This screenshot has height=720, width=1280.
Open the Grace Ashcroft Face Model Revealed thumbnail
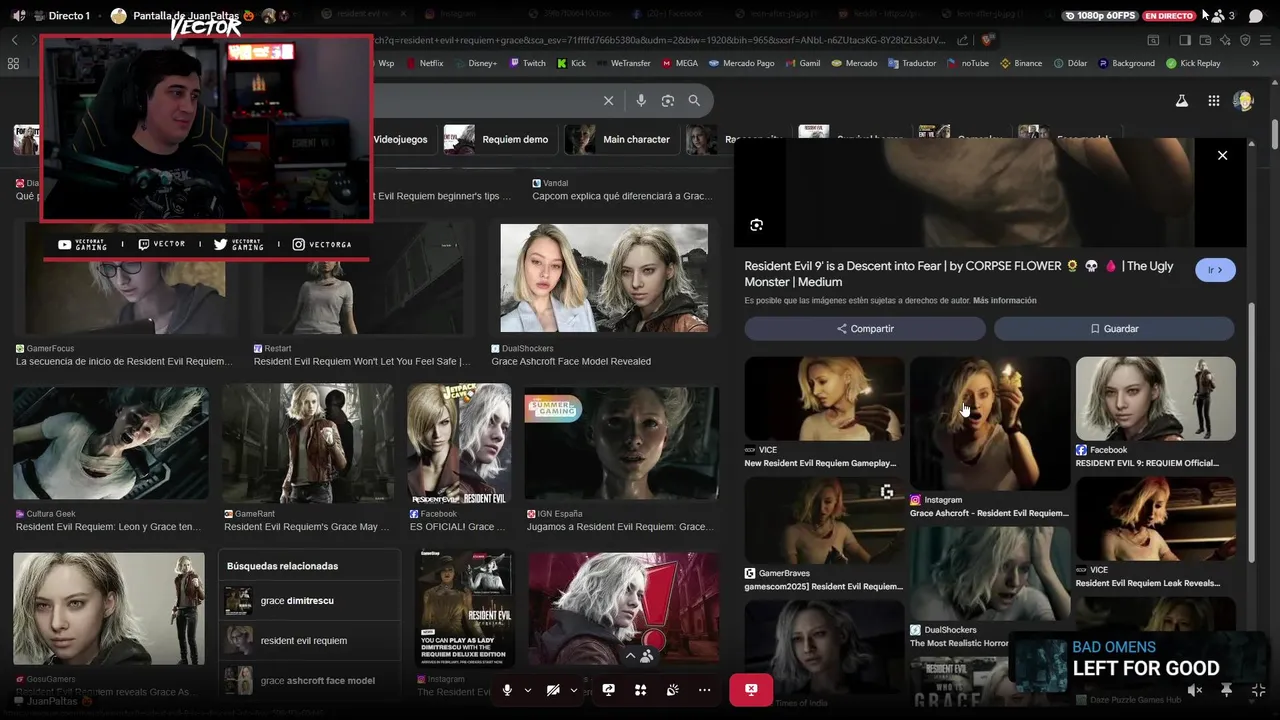pyautogui.click(x=604, y=278)
